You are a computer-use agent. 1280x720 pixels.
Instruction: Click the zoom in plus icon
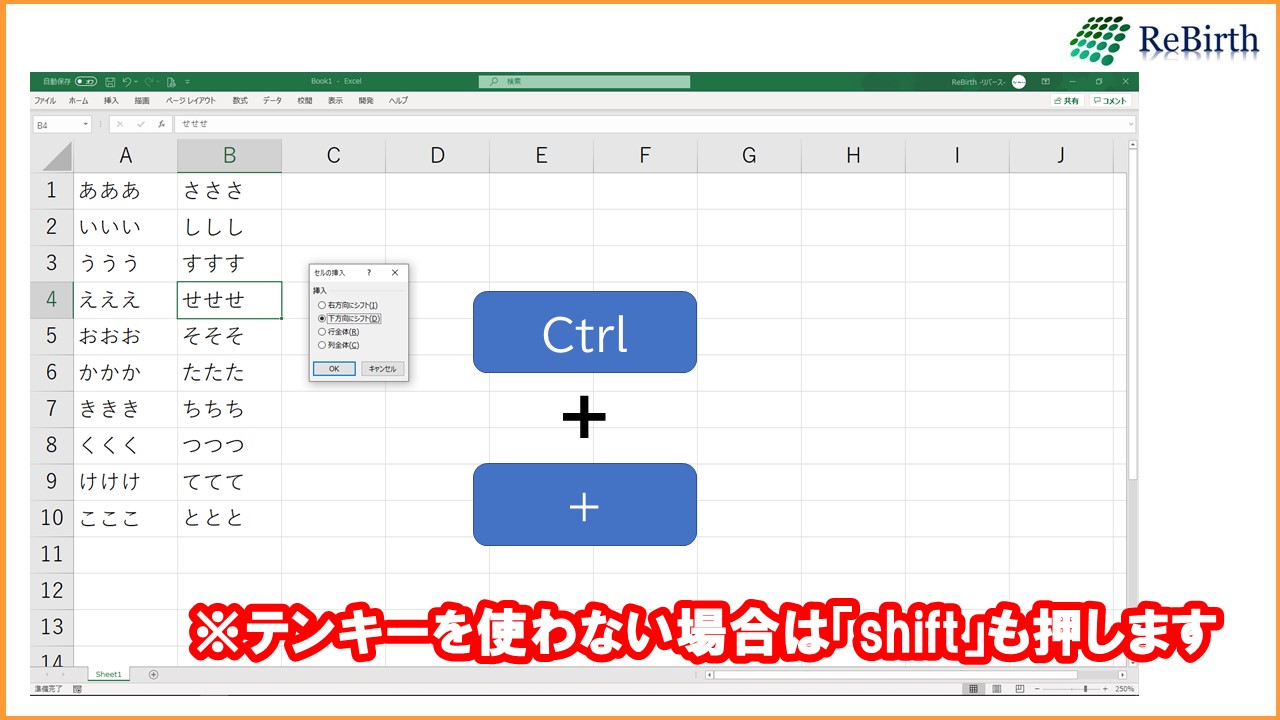pyautogui.click(x=1105, y=689)
